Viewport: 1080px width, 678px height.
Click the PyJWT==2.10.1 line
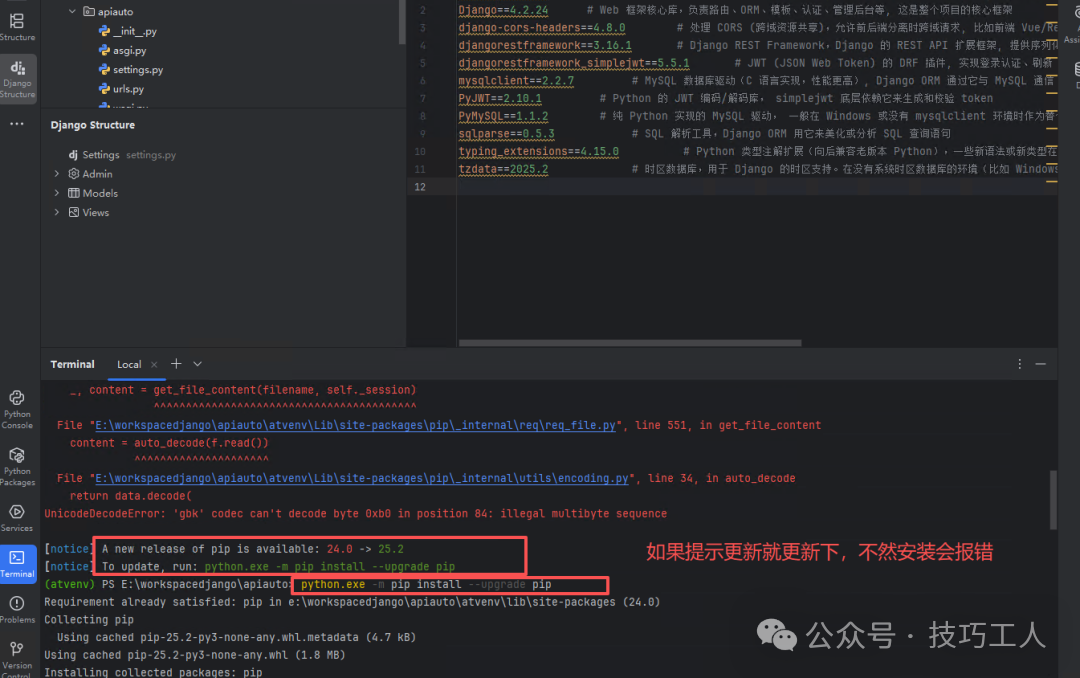pos(500,99)
